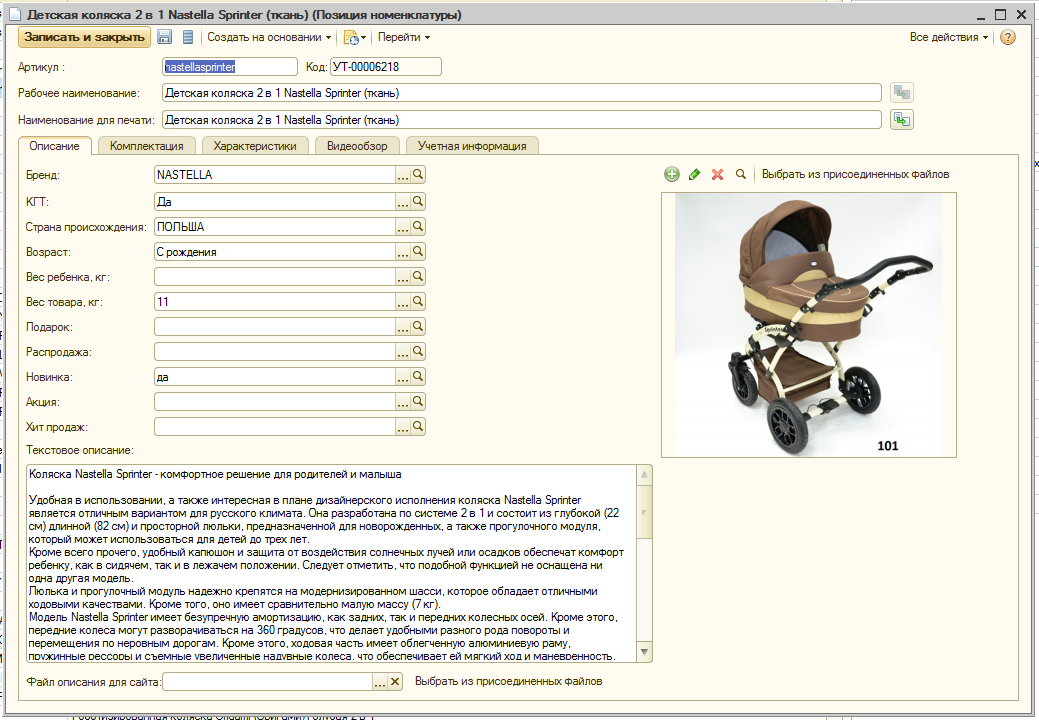Clear the Файл описания для сайта field with X

(x=395, y=682)
